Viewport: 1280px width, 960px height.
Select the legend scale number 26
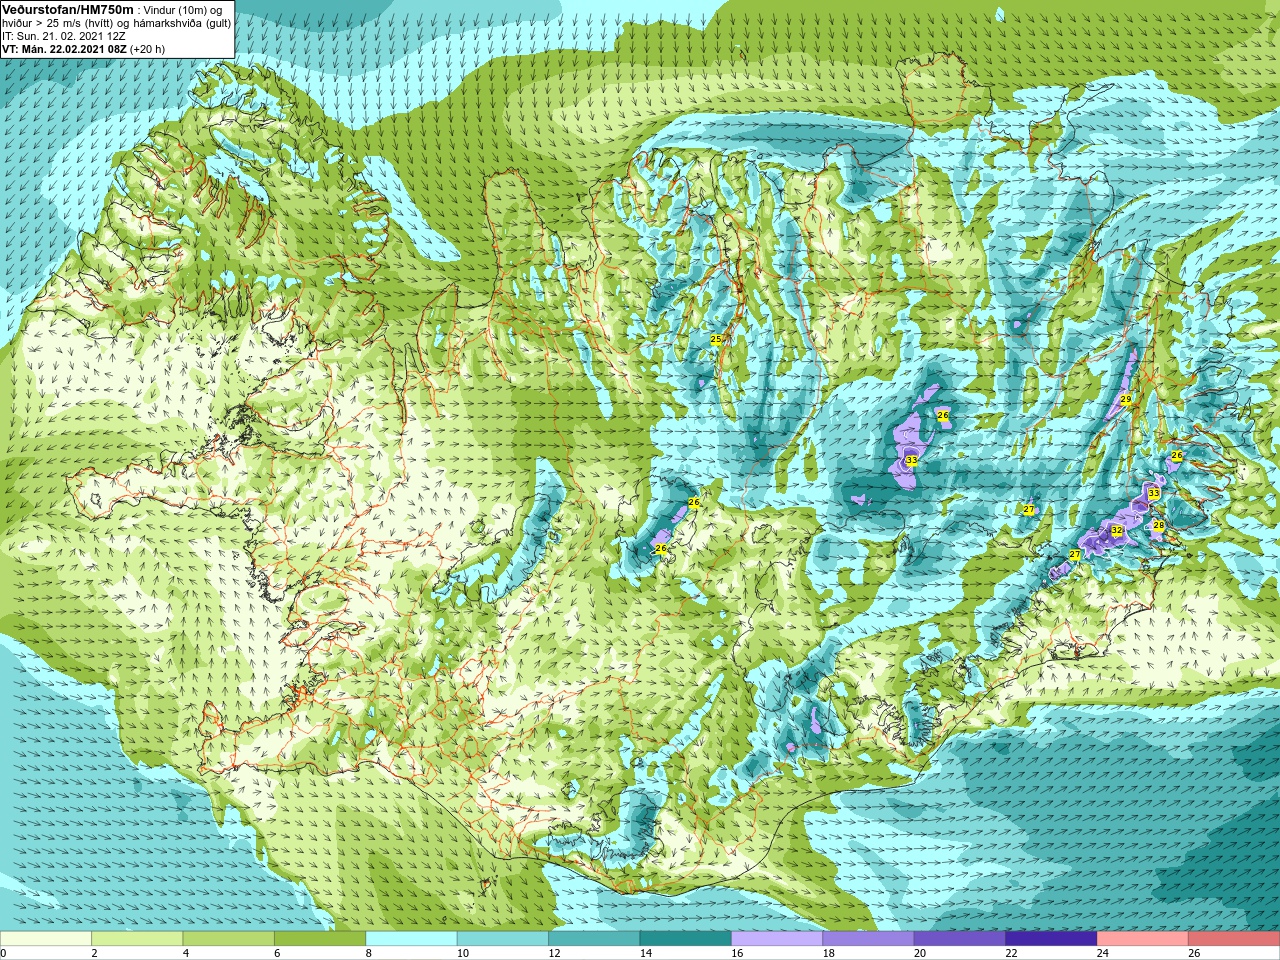[1194, 953]
